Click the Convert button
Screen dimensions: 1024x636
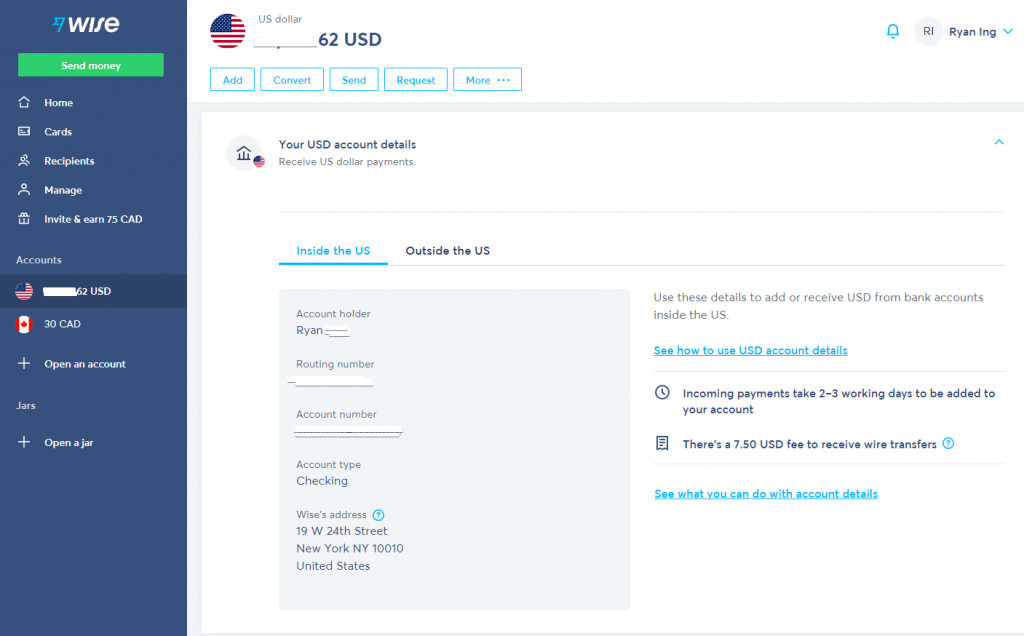point(292,80)
